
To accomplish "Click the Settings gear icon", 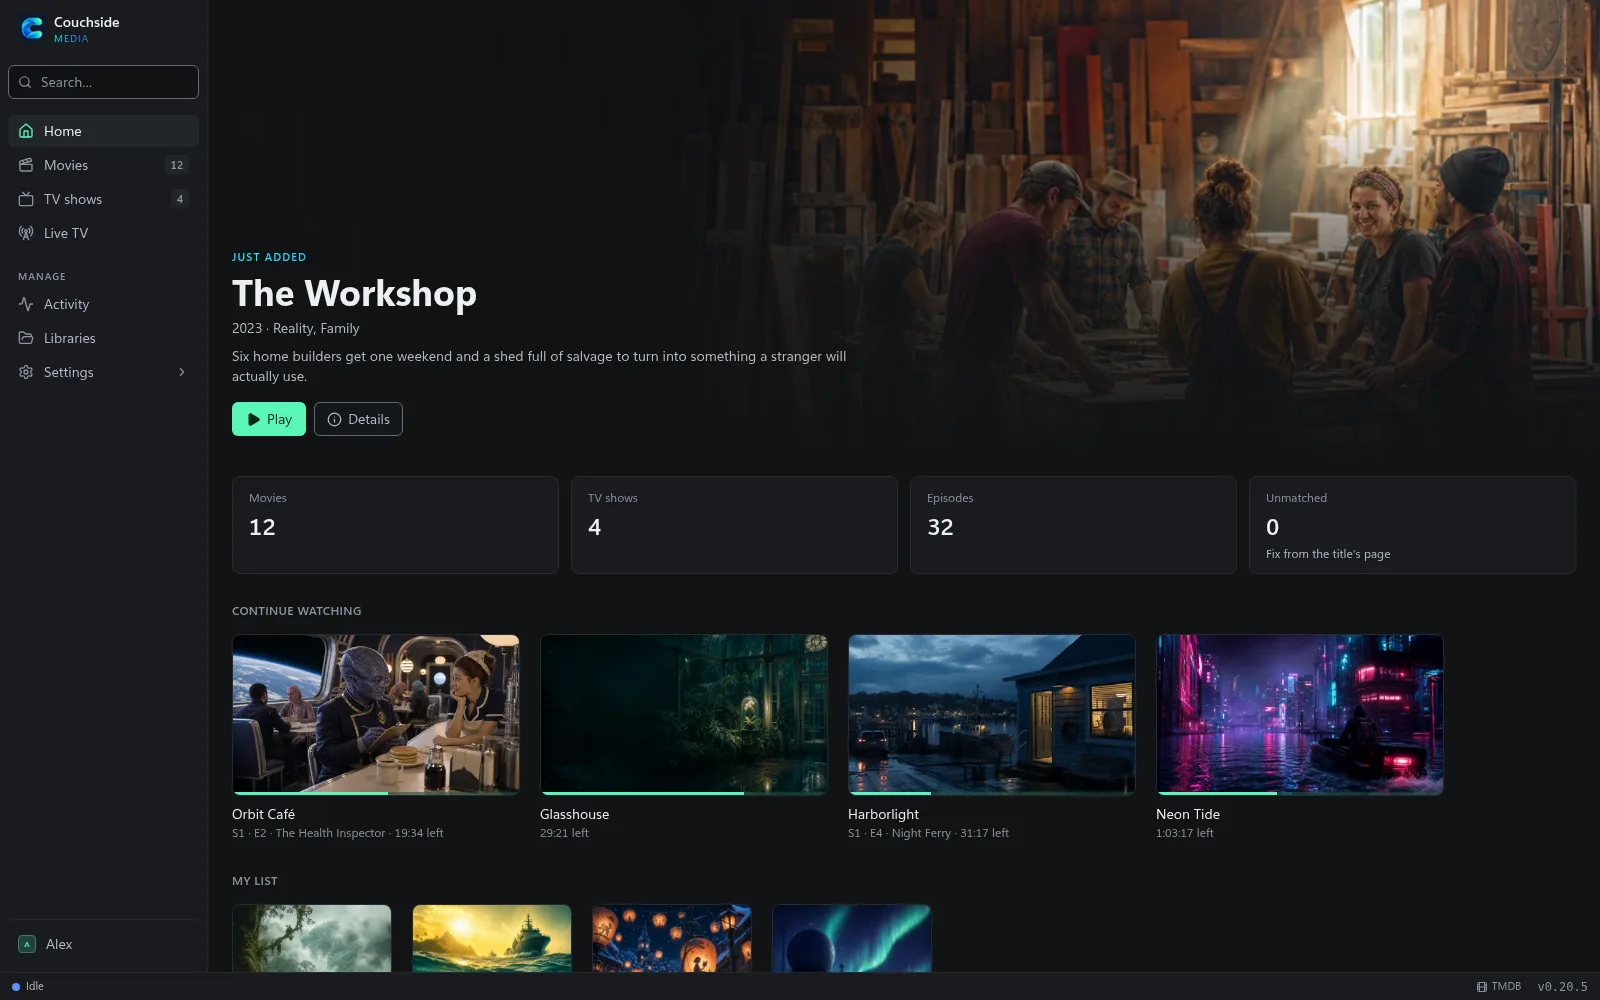I will tap(26, 372).
